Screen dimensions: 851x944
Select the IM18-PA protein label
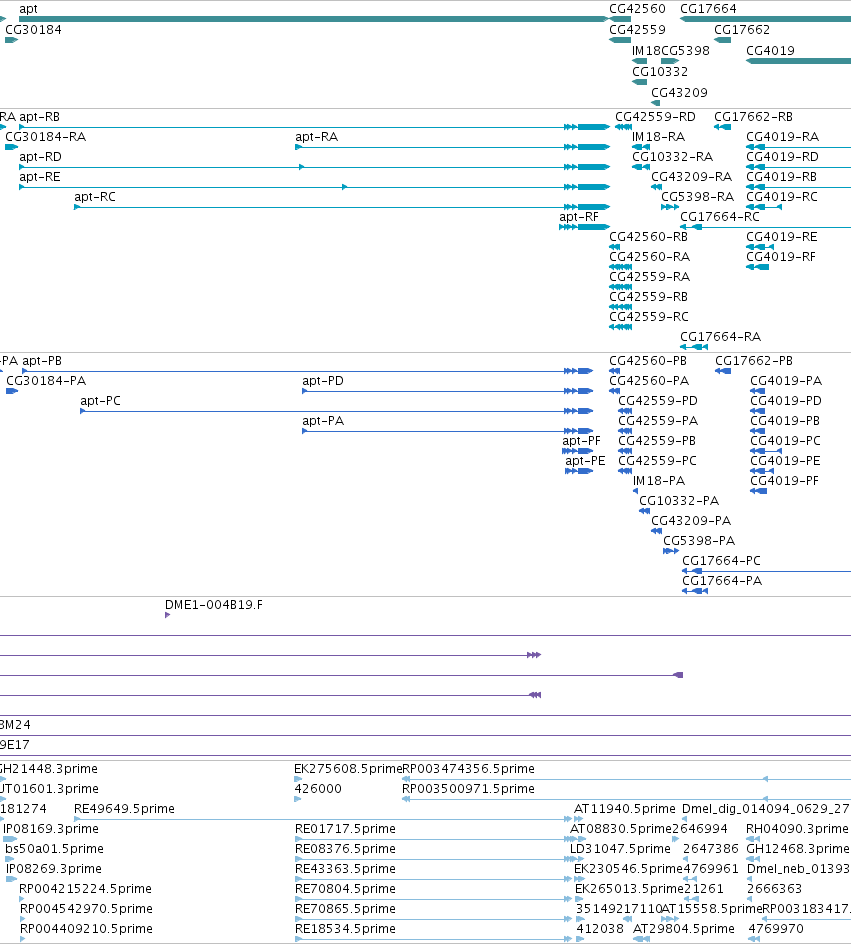tap(659, 480)
